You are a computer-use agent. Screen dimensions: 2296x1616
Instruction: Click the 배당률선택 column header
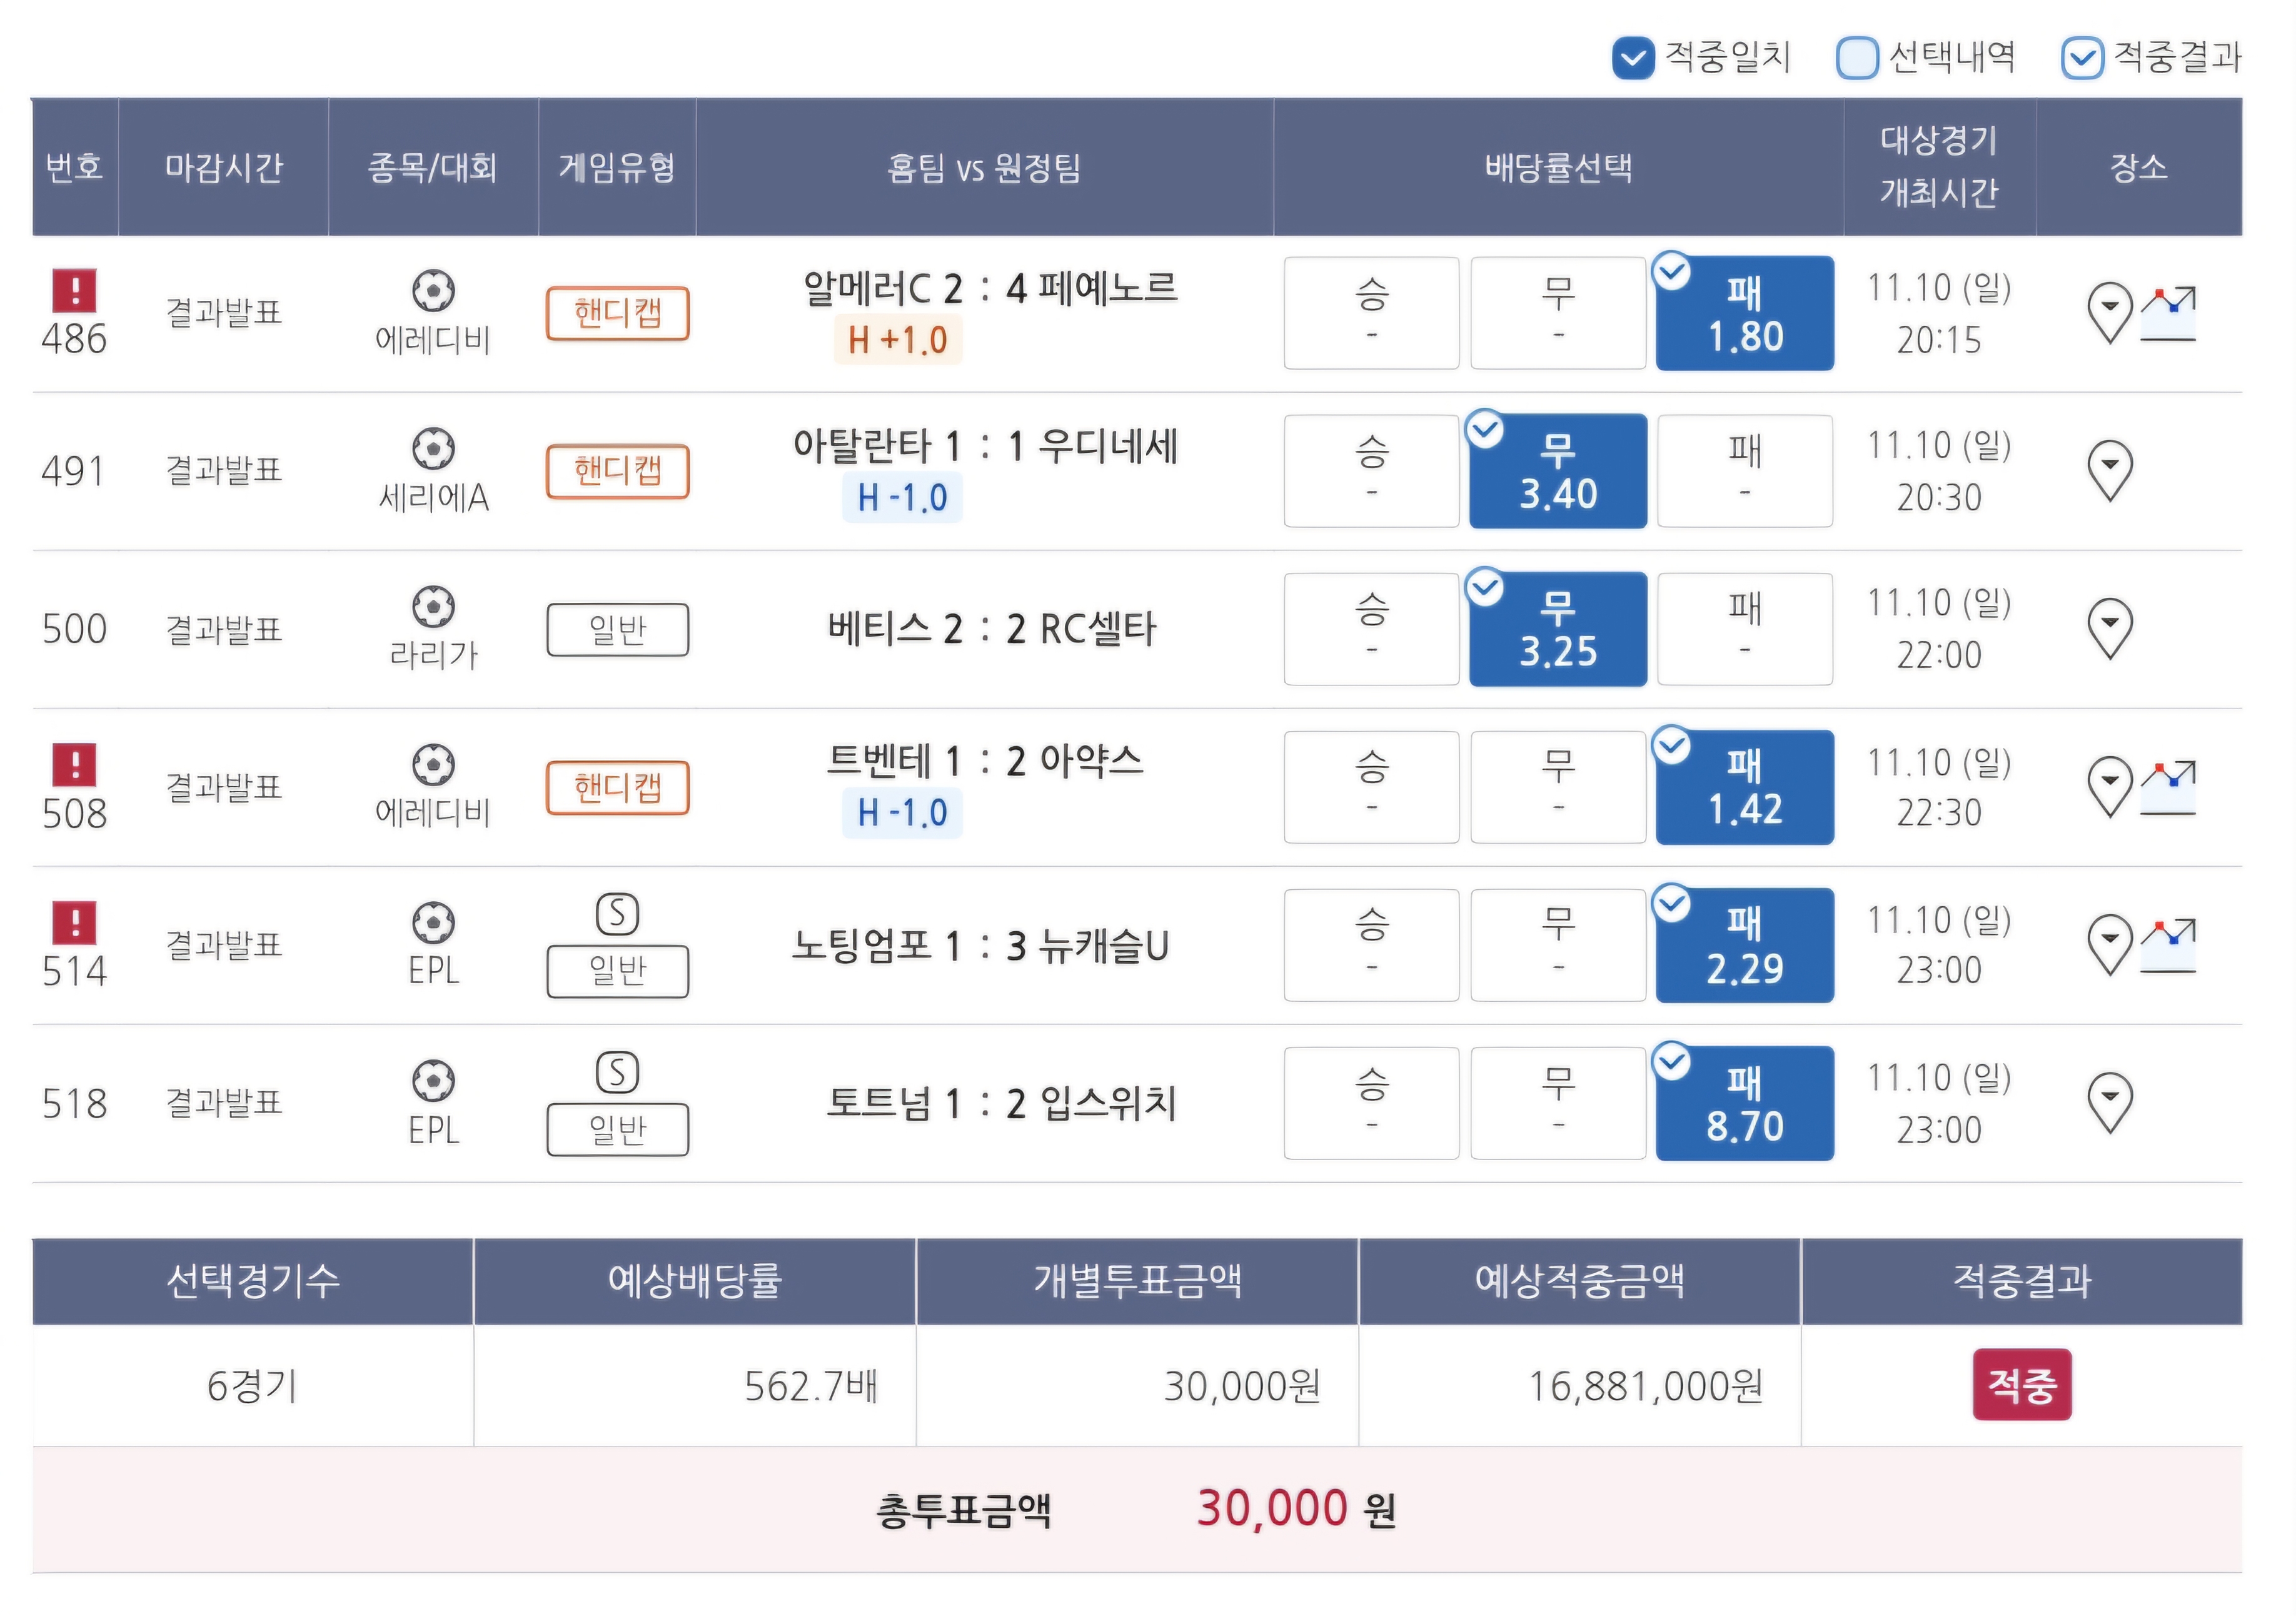(x=1558, y=167)
